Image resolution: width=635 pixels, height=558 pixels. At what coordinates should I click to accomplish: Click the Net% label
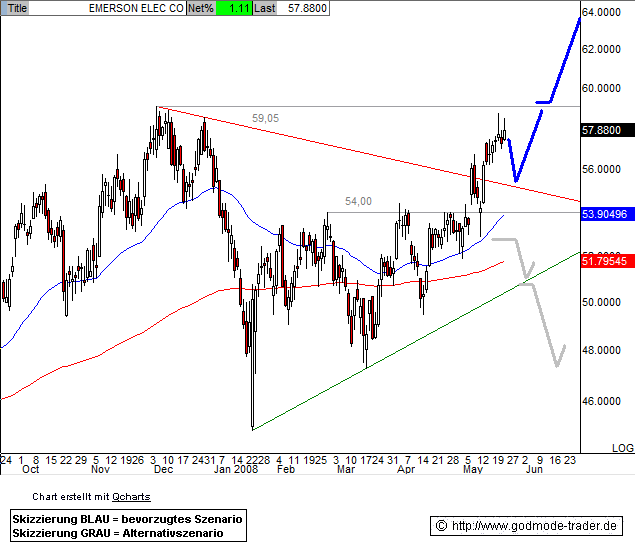tap(201, 8)
